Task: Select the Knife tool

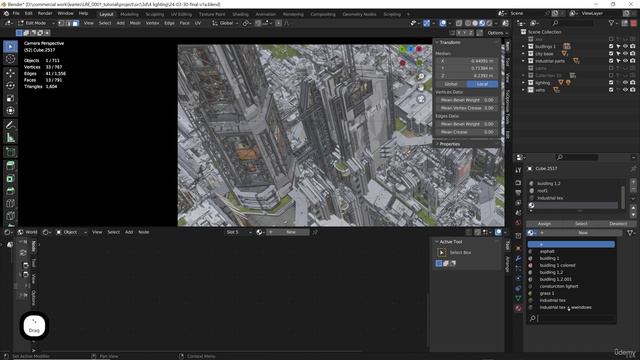Action: point(10,216)
